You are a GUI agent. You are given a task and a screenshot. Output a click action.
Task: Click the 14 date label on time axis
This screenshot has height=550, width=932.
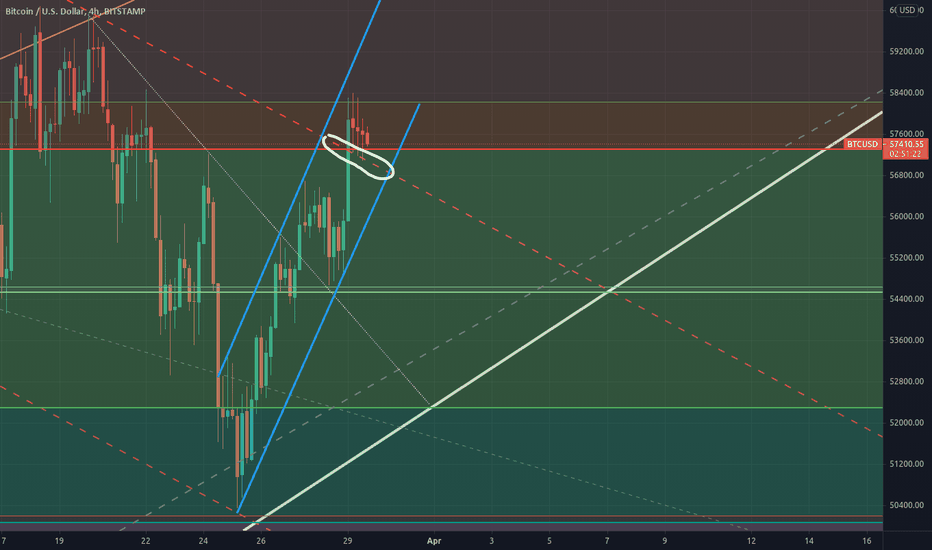(809, 540)
